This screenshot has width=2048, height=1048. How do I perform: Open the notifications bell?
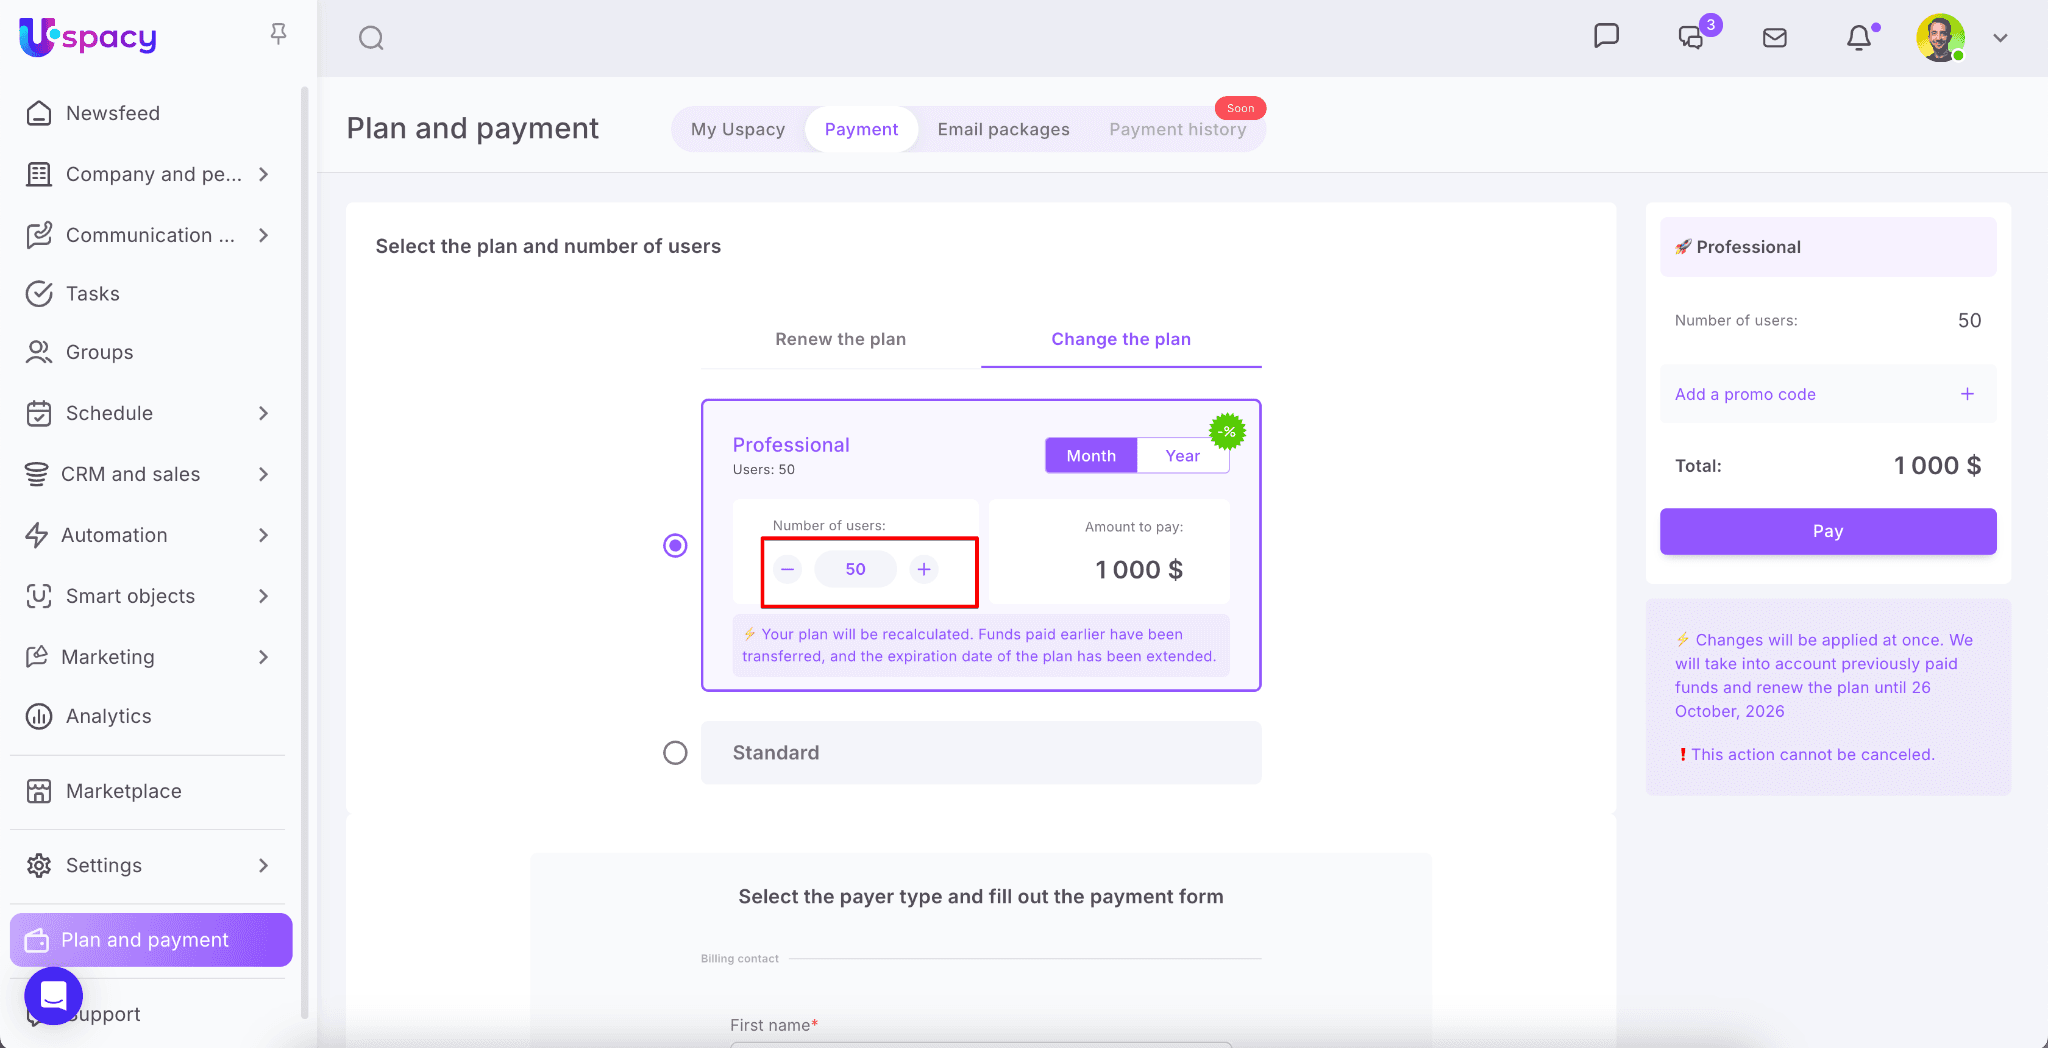point(1858,38)
